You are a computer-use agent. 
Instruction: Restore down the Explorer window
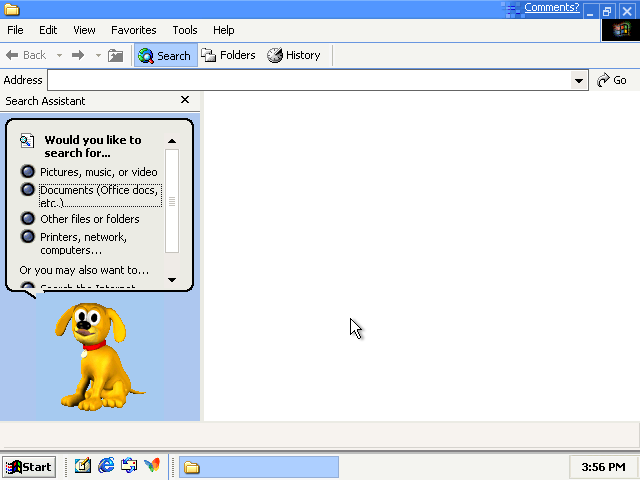[608, 11]
